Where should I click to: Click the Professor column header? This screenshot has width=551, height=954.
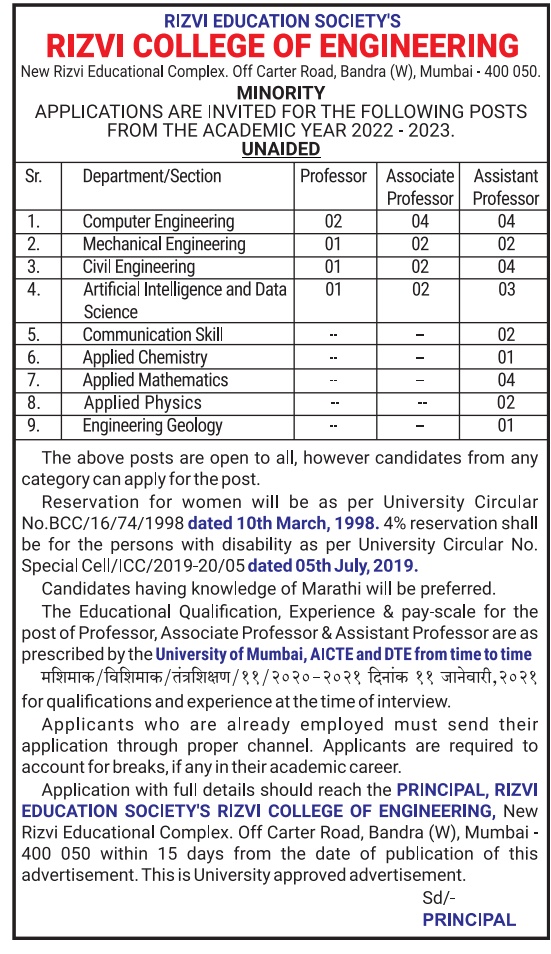tap(334, 176)
